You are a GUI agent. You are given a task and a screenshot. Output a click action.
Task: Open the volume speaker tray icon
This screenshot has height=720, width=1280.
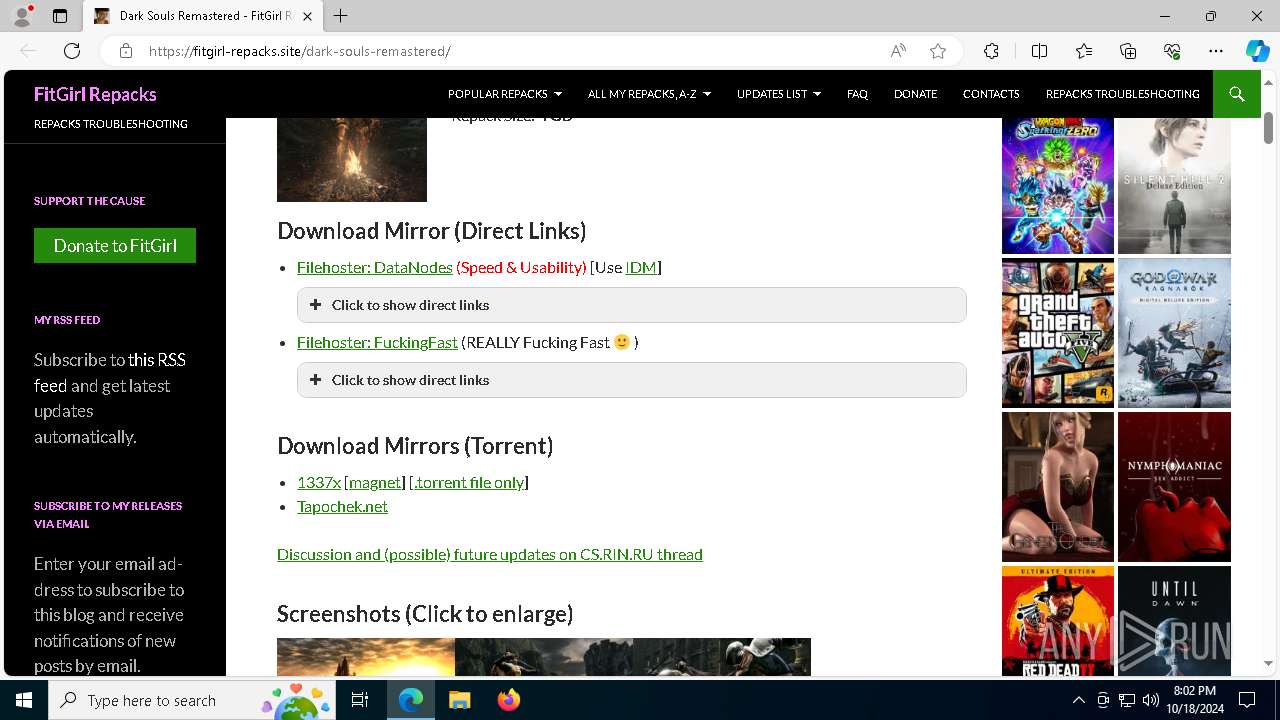pos(1150,700)
